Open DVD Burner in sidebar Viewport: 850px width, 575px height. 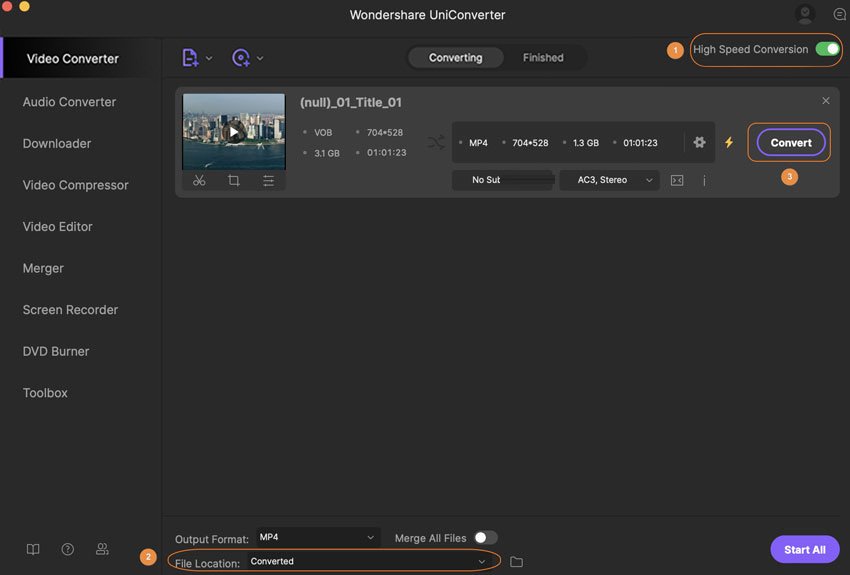[56, 351]
